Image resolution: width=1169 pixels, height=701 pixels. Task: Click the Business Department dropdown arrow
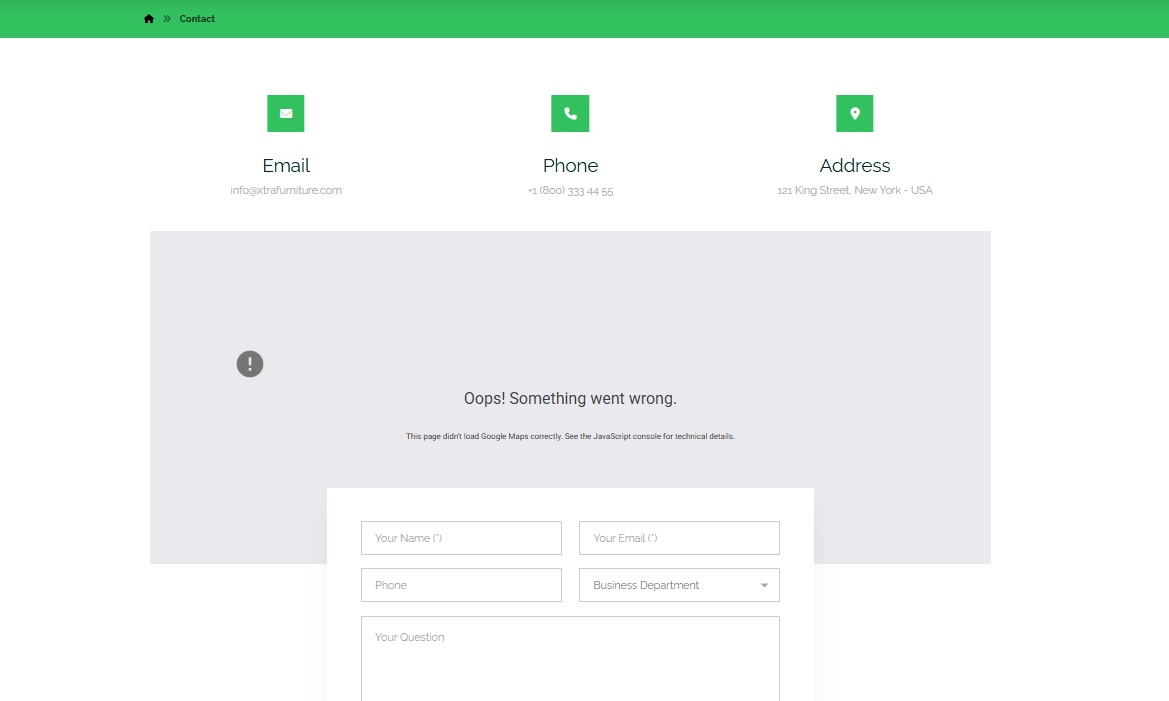click(x=764, y=585)
